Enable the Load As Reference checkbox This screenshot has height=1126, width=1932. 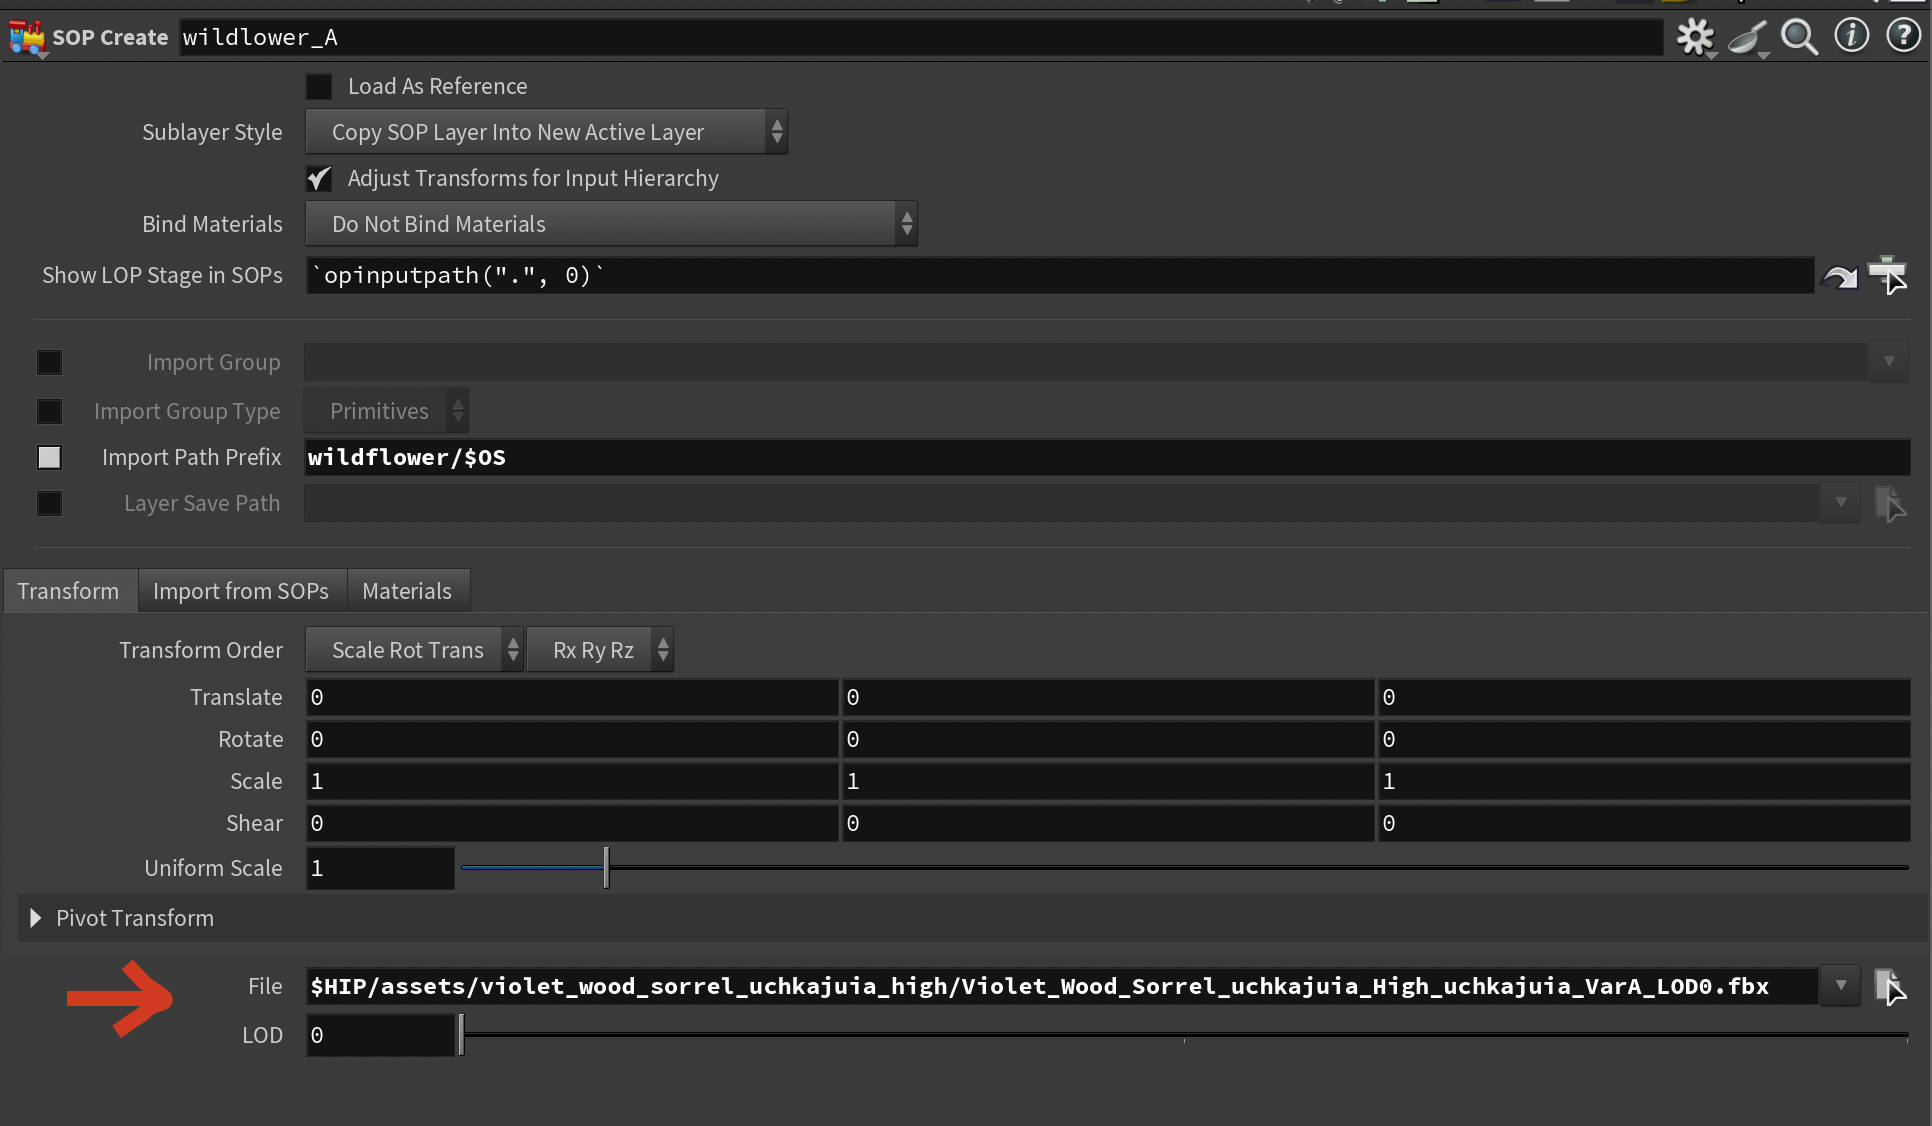[x=319, y=87]
